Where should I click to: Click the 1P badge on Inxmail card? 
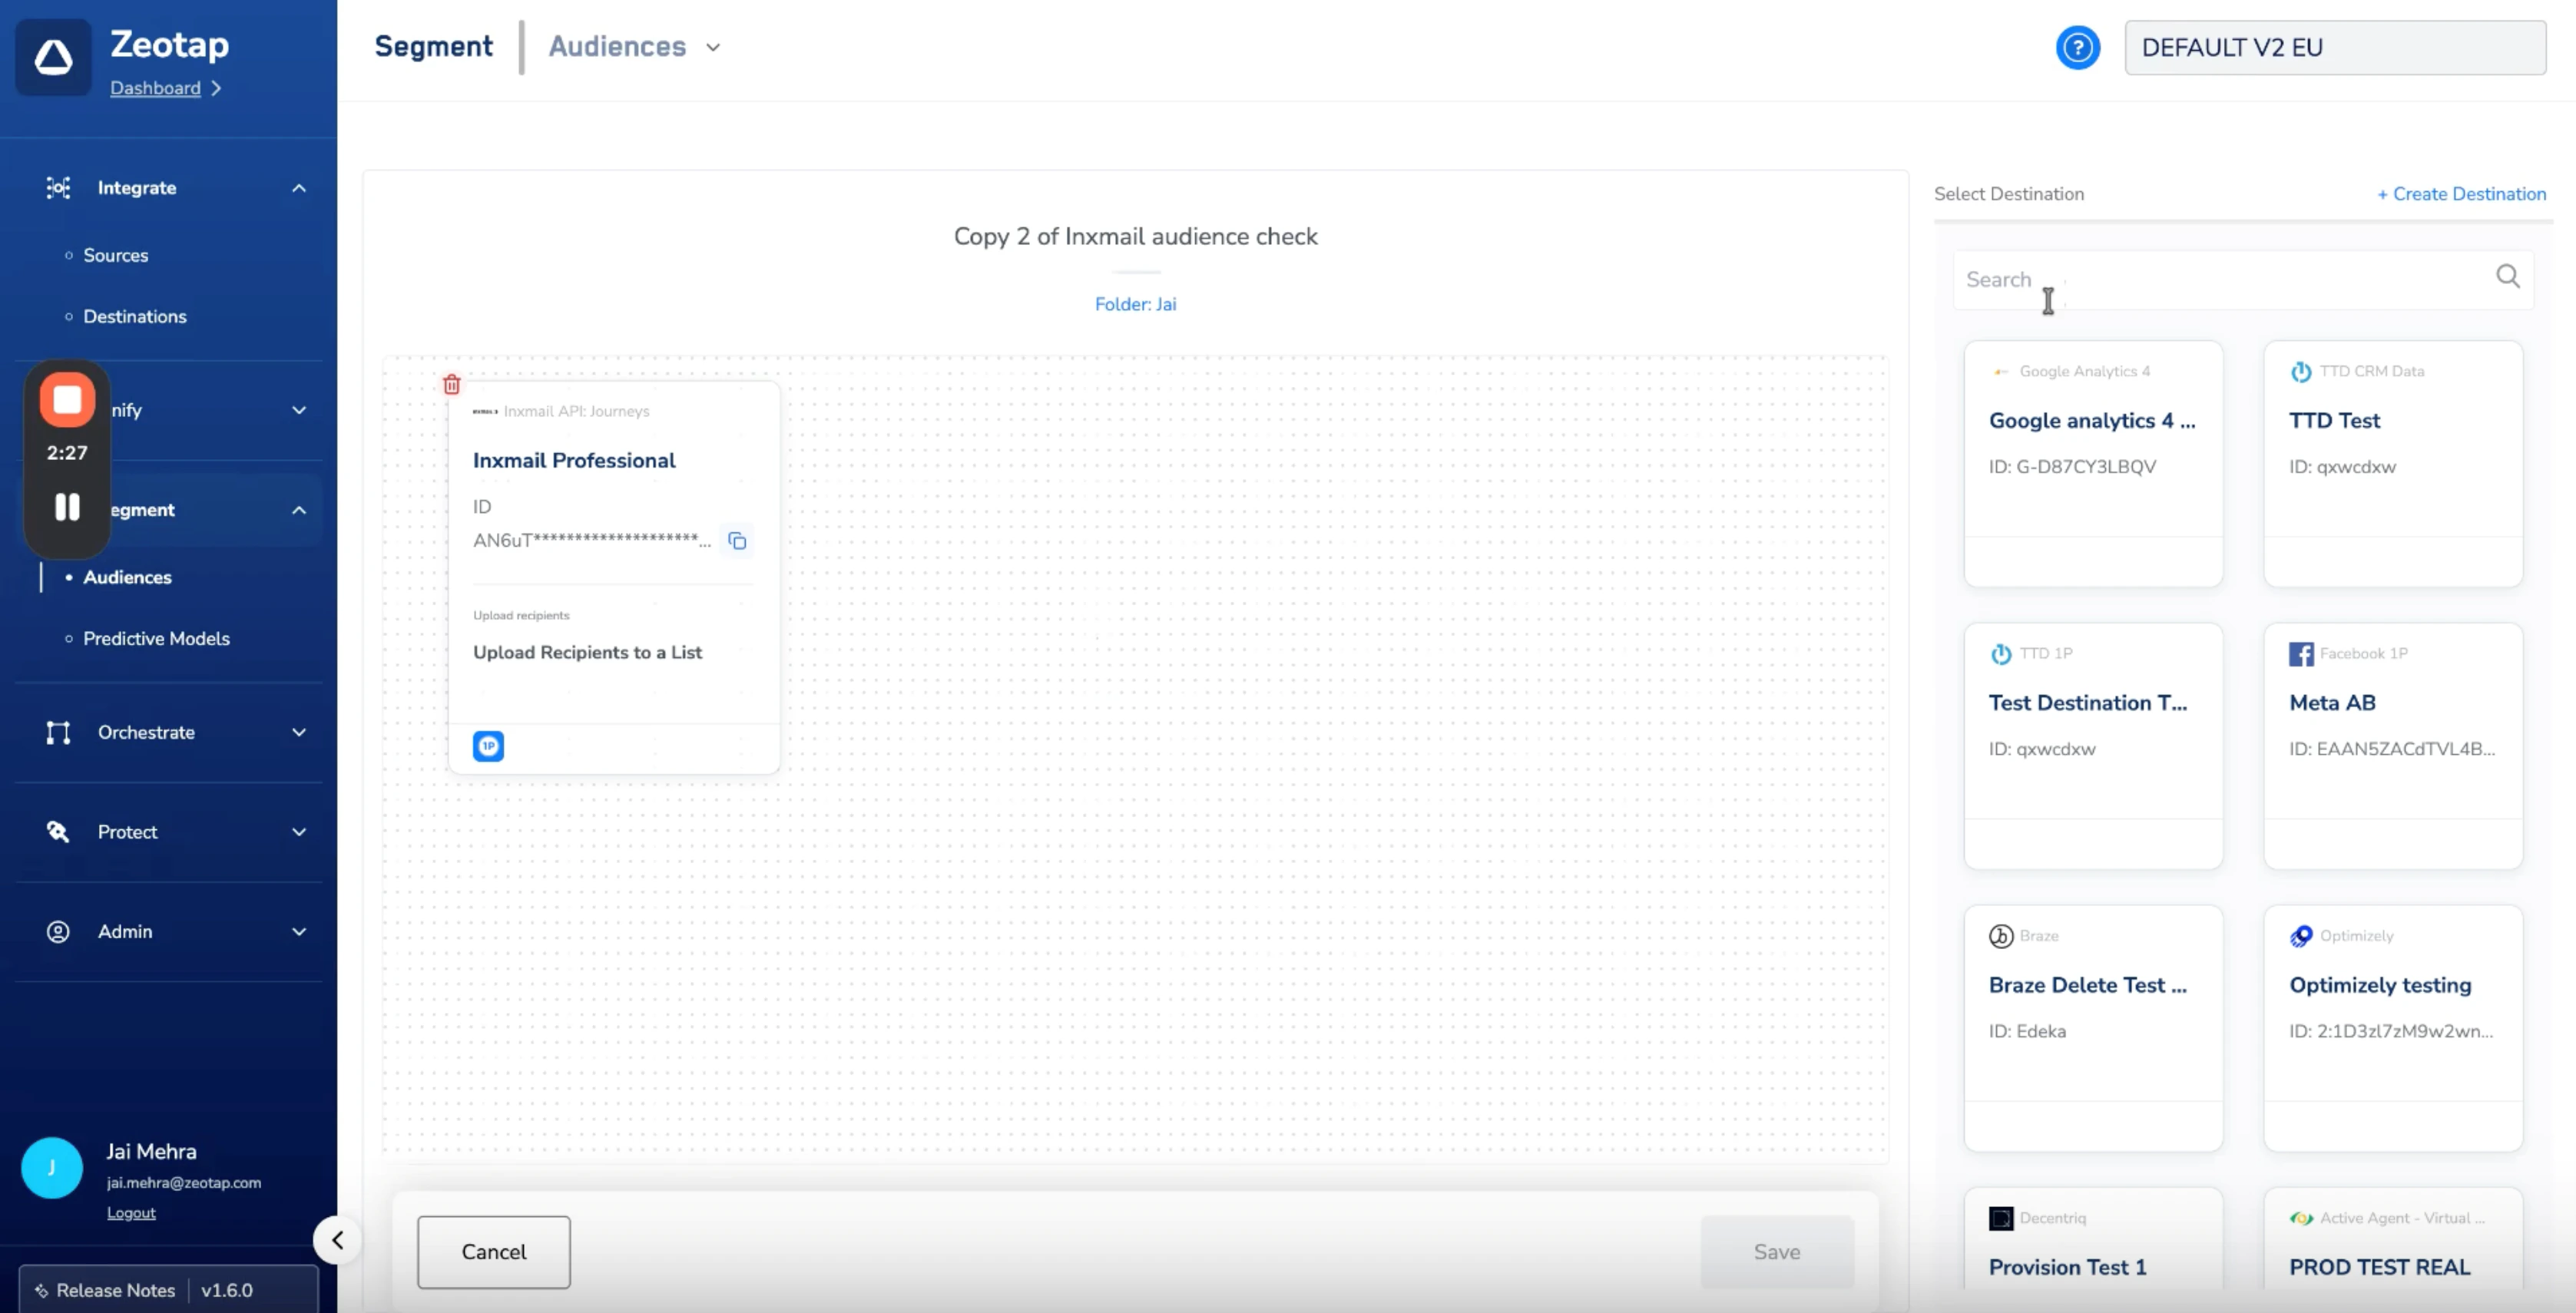[488, 746]
